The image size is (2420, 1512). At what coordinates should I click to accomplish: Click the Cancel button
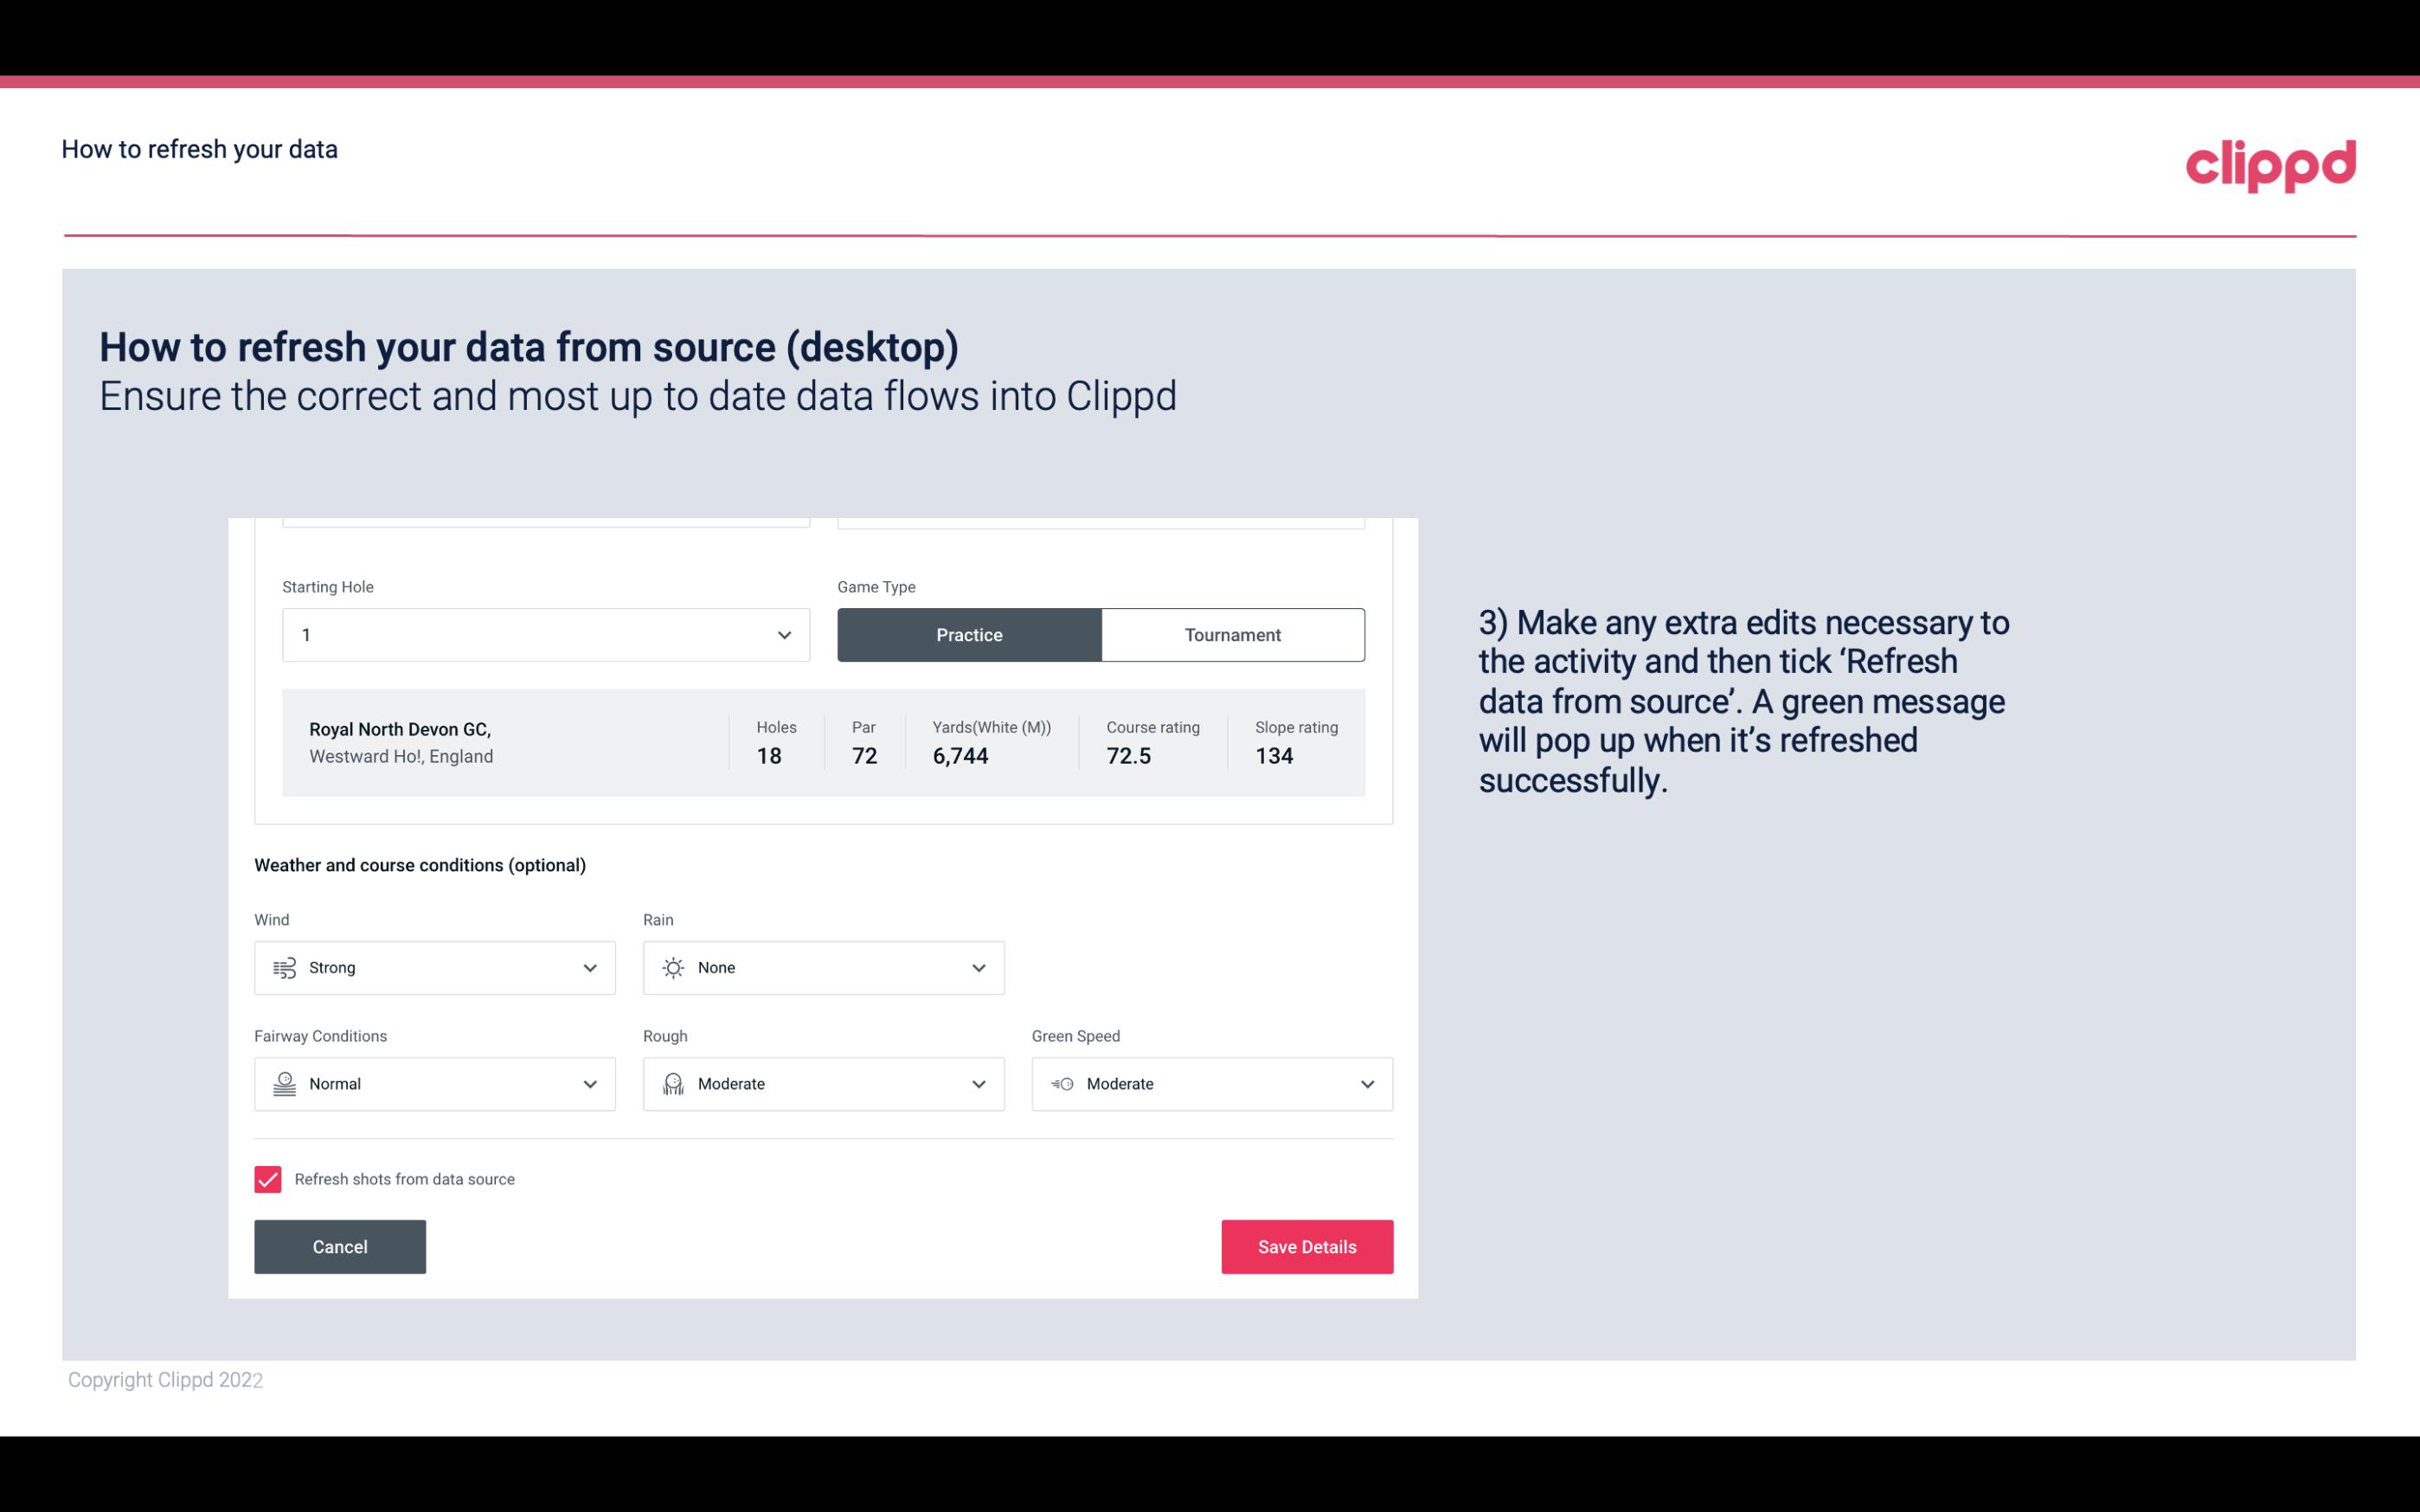click(x=338, y=1246)
